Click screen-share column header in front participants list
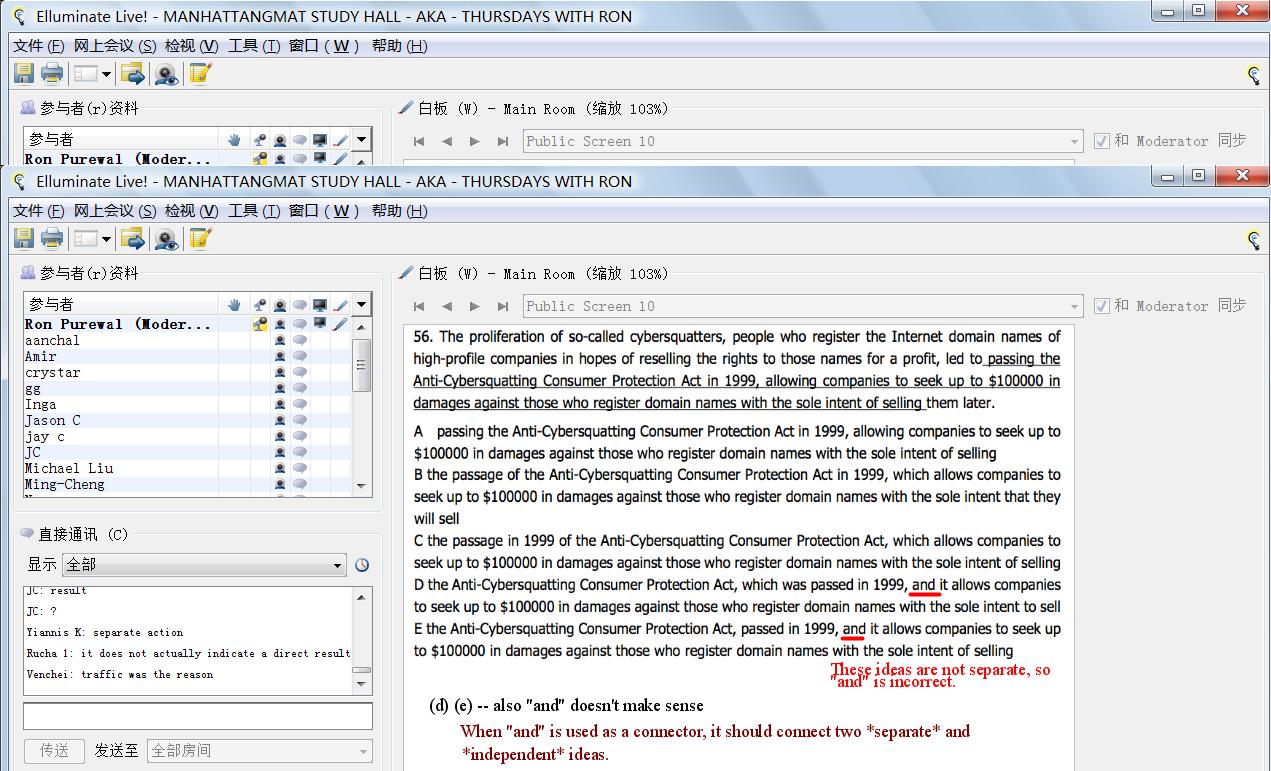 [320, 305]
